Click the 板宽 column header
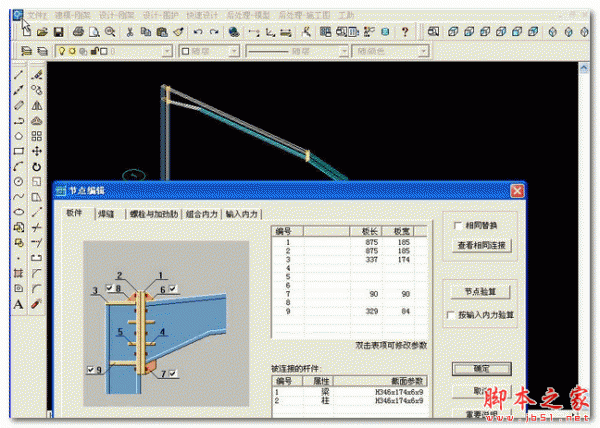Viewport: 600px width, 428px height. pos(398,231)
